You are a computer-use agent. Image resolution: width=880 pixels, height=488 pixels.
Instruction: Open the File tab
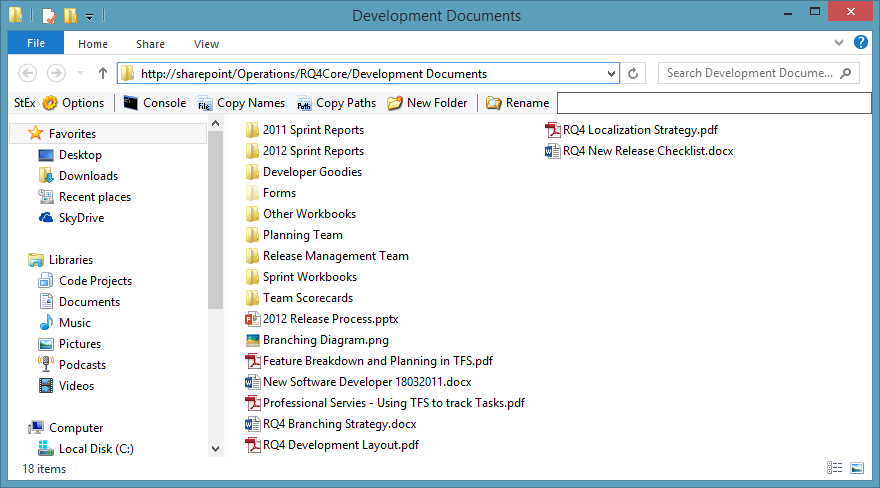click(x=36, y=43)
